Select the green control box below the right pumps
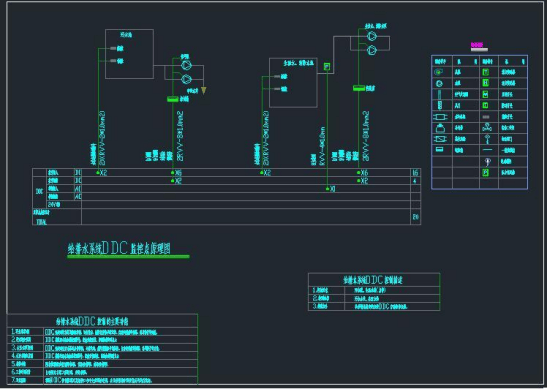548x390 pixels. coord(359,88)
